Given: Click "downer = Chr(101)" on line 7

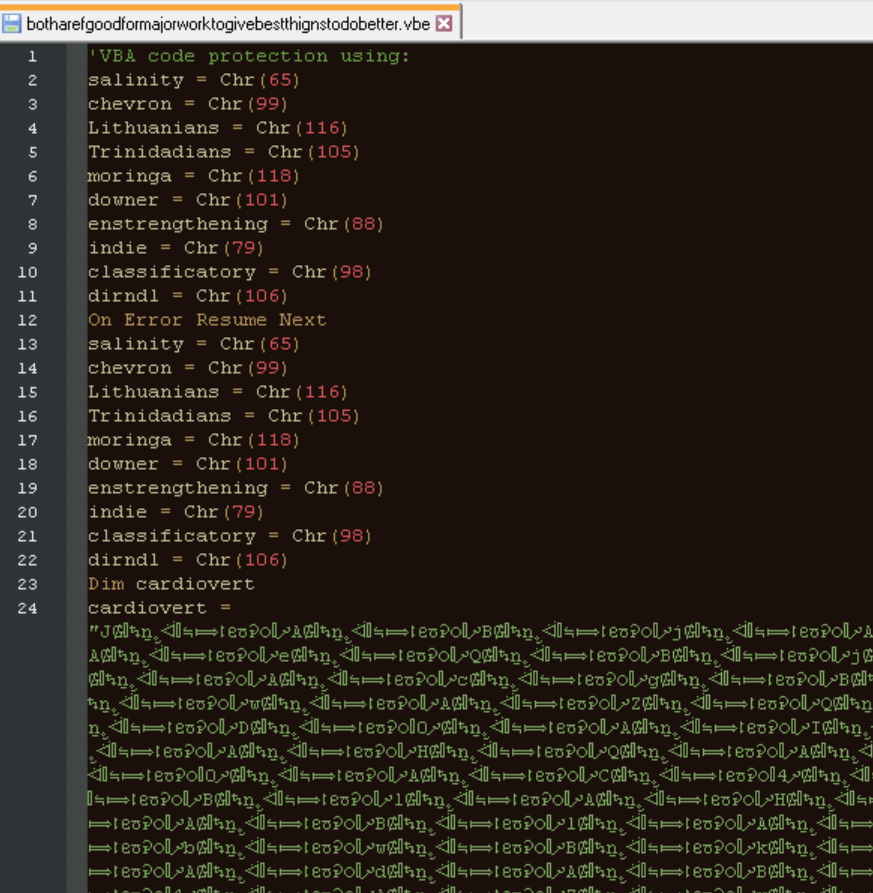Looking at the screenshot, I should pyautogui.click(x=188, y=200).
